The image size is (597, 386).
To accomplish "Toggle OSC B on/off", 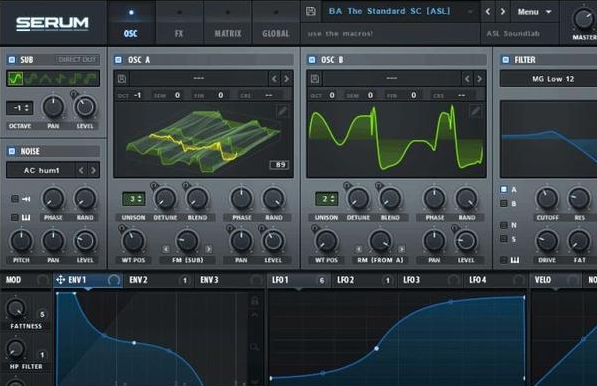I will point(312,60).
